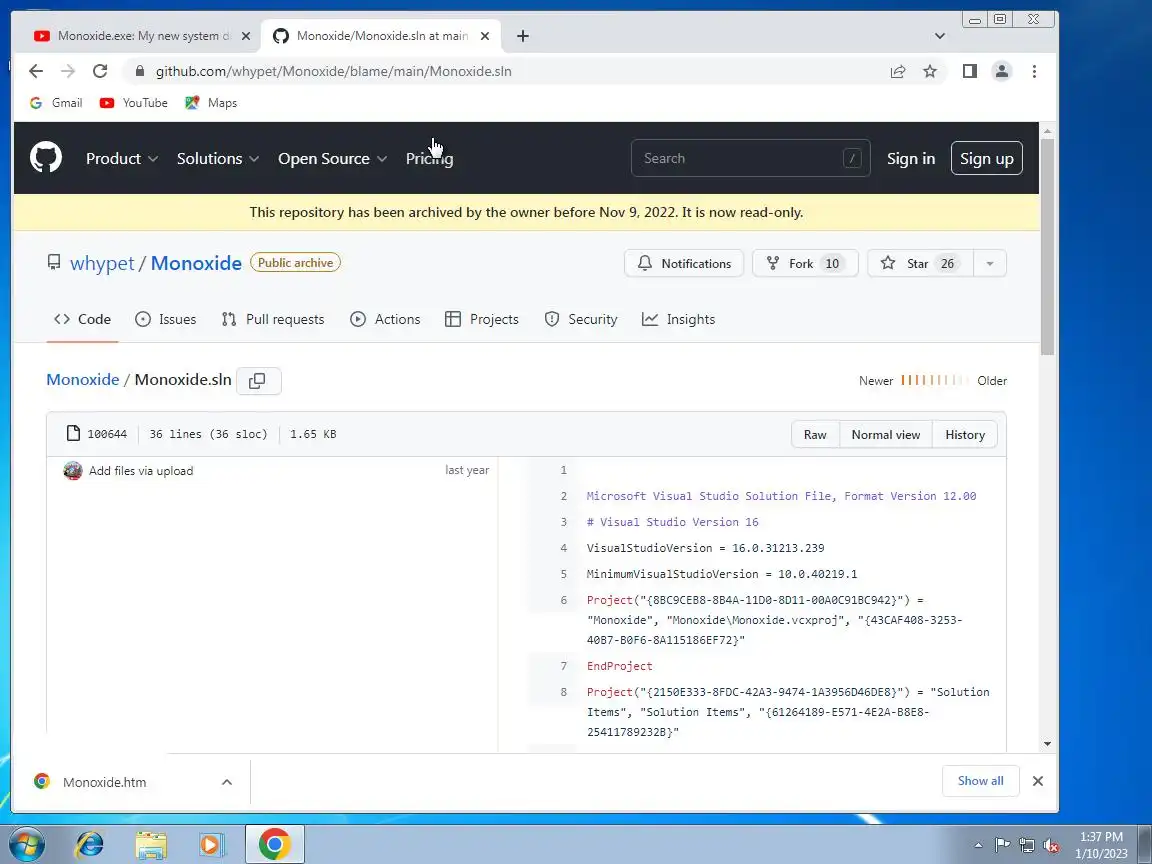Image resolution: width=1152 pixels, height=864 pixels.
Task: Click the taskbar clock showing 1:37 PM
Action: tap(1101, 845)
